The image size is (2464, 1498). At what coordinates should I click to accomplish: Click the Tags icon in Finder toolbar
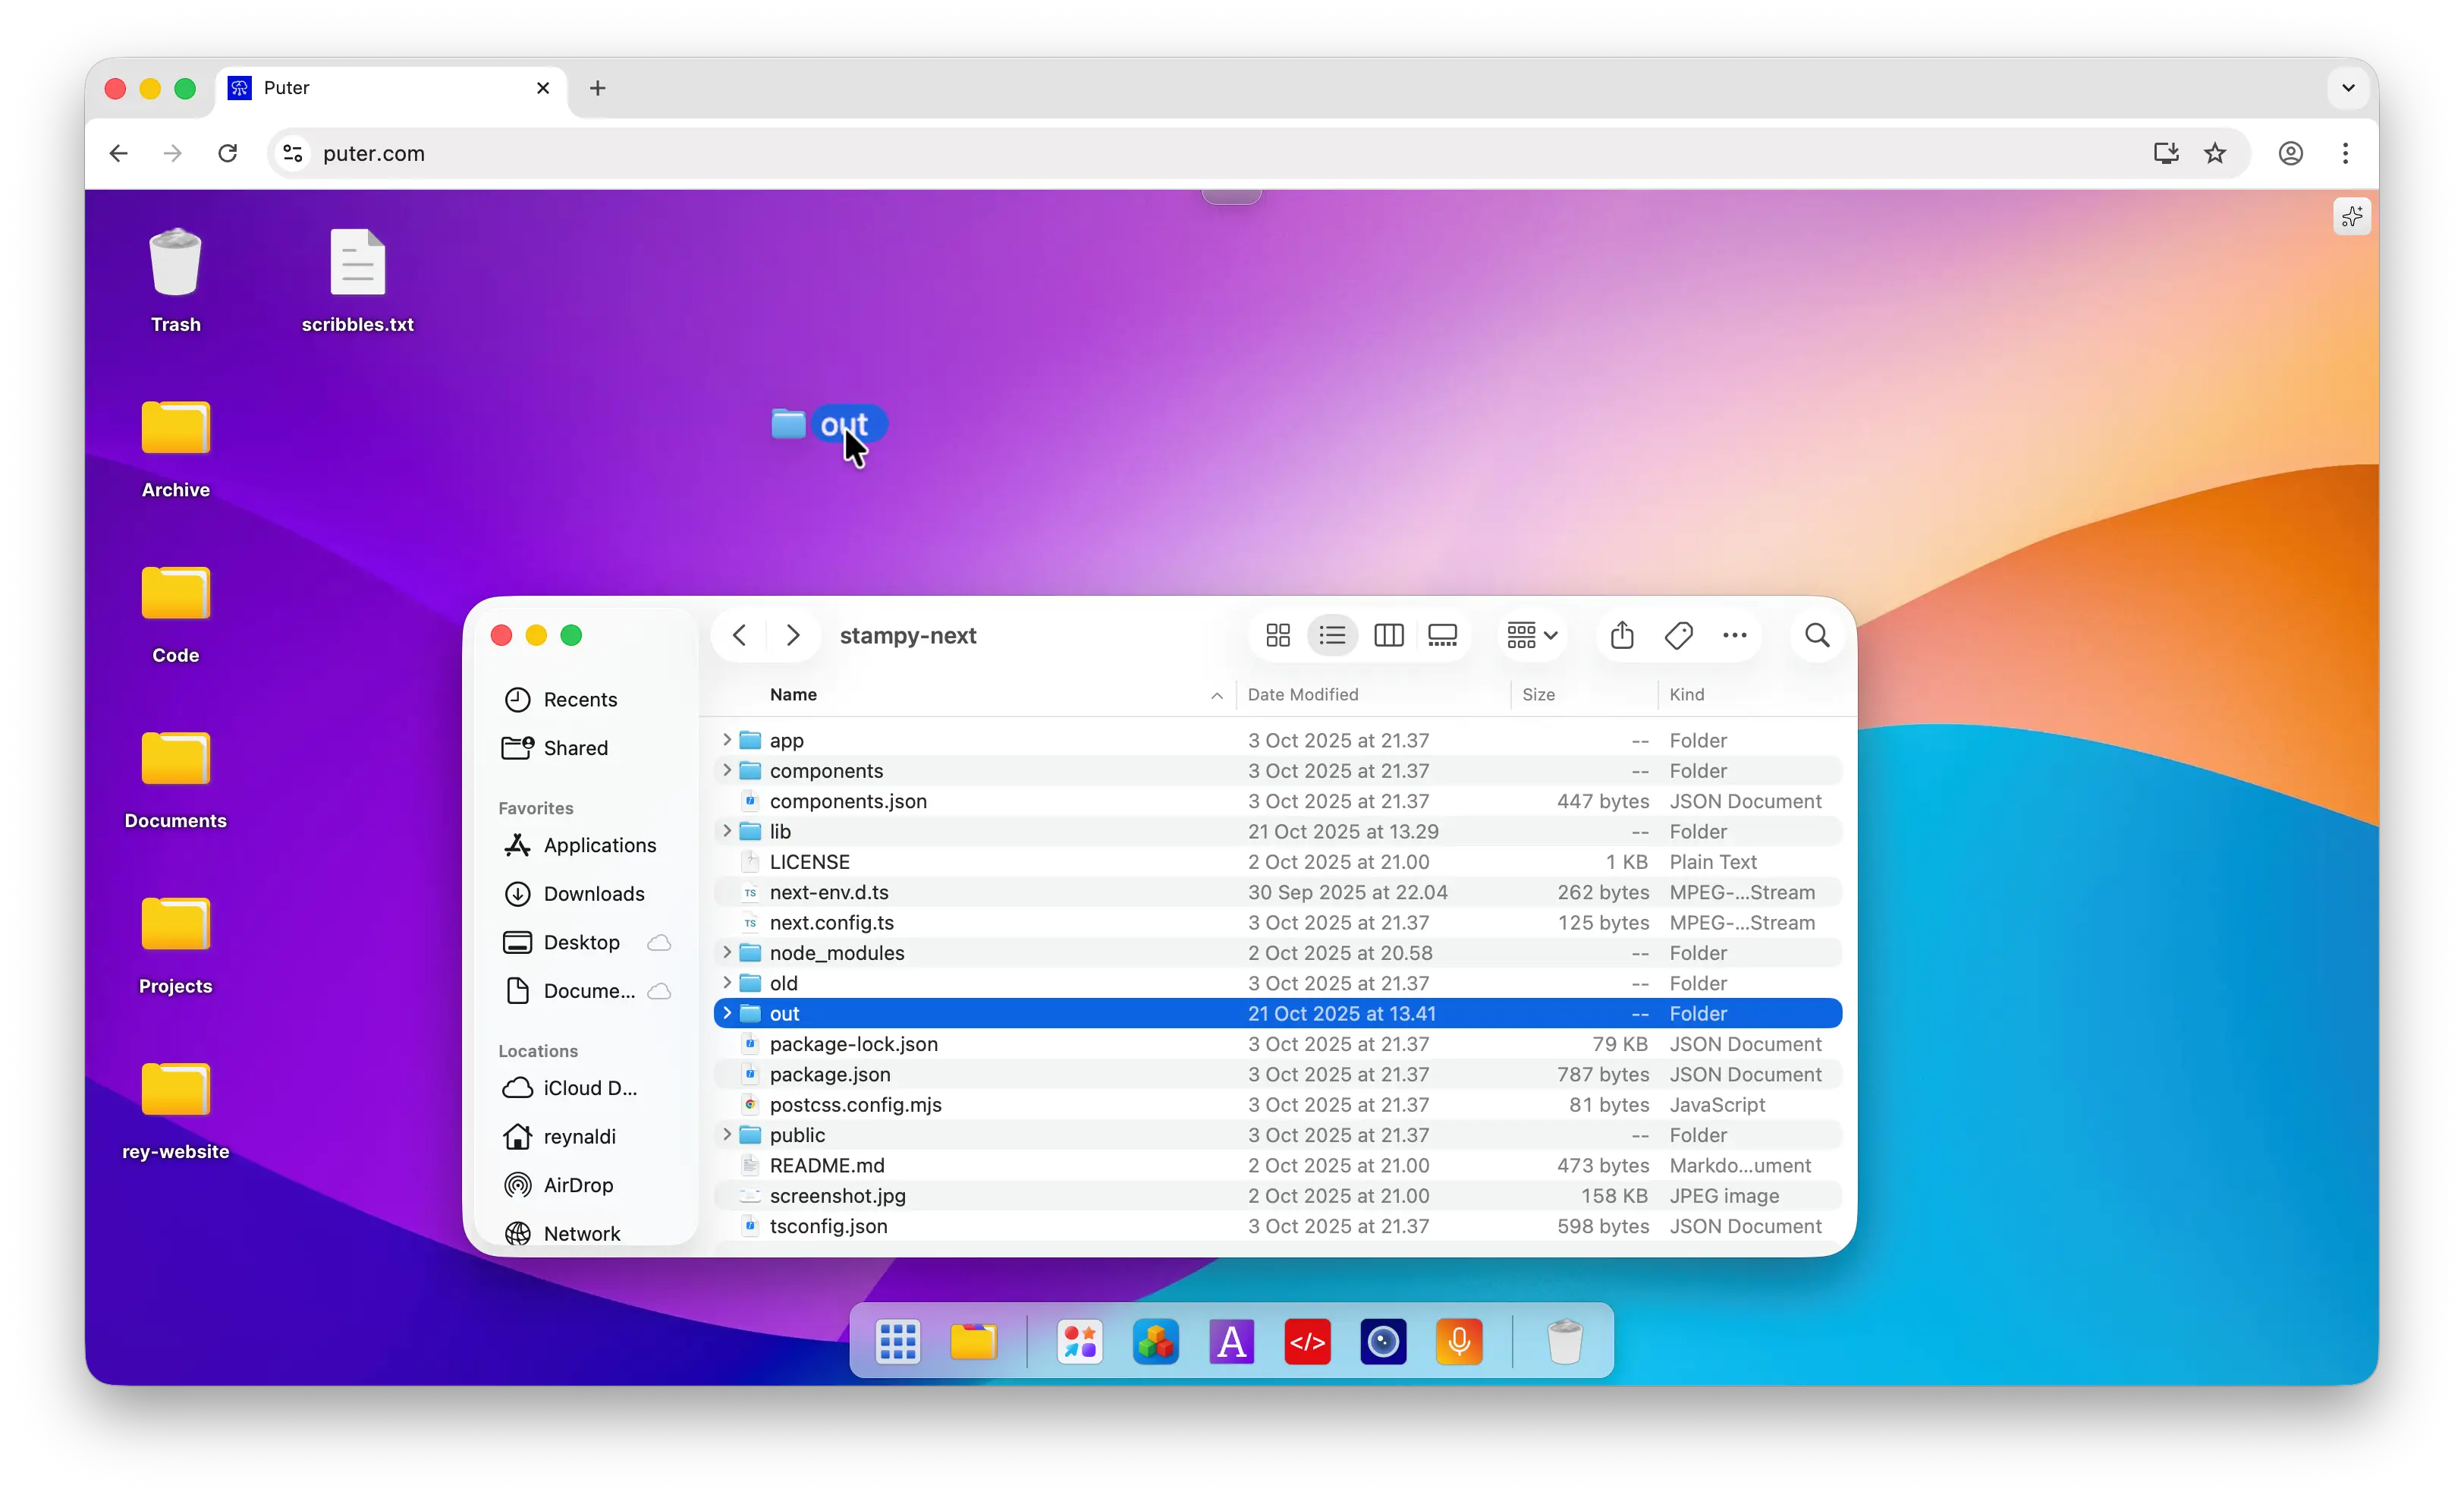click(1678, 636)
